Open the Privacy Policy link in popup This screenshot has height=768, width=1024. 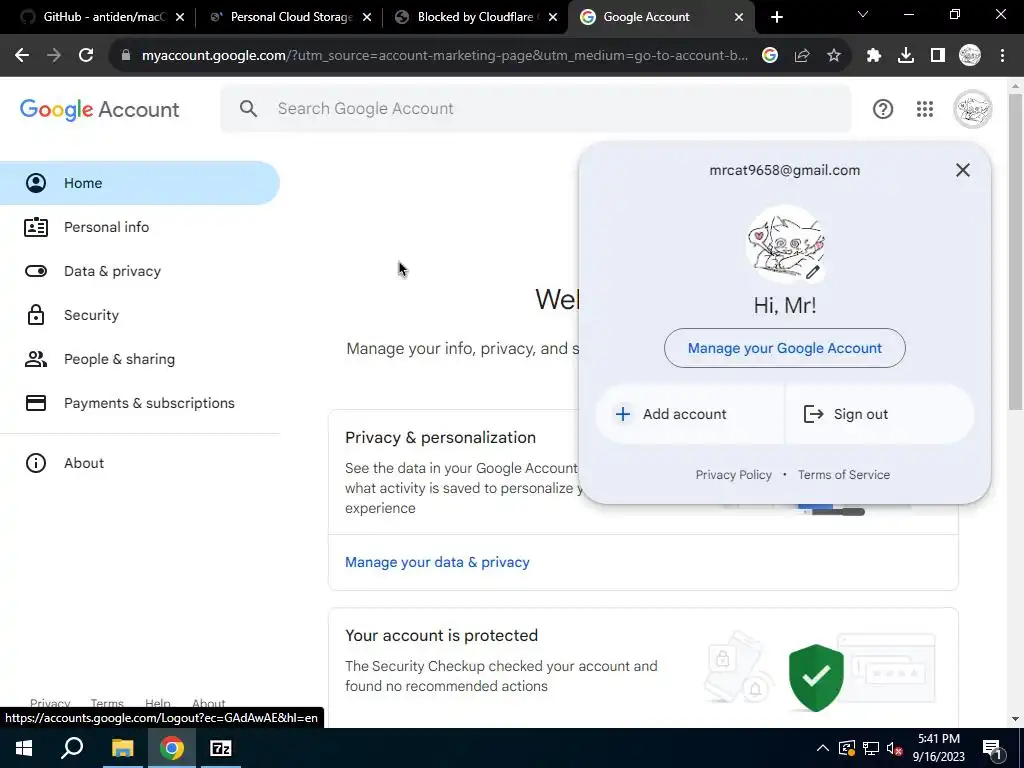point(733,475)
